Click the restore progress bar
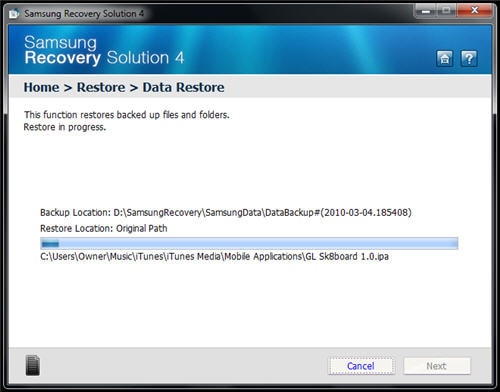 [249, 244]
